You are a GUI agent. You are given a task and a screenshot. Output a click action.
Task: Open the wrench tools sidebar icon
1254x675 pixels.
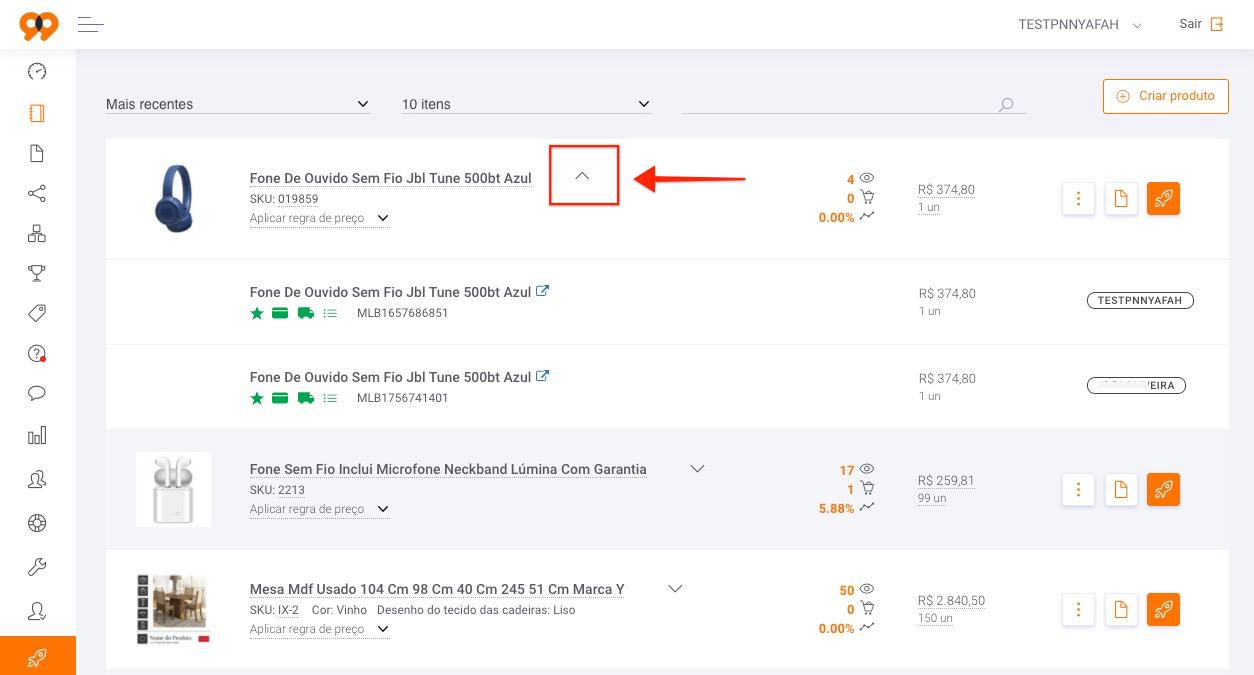(37, 567)
